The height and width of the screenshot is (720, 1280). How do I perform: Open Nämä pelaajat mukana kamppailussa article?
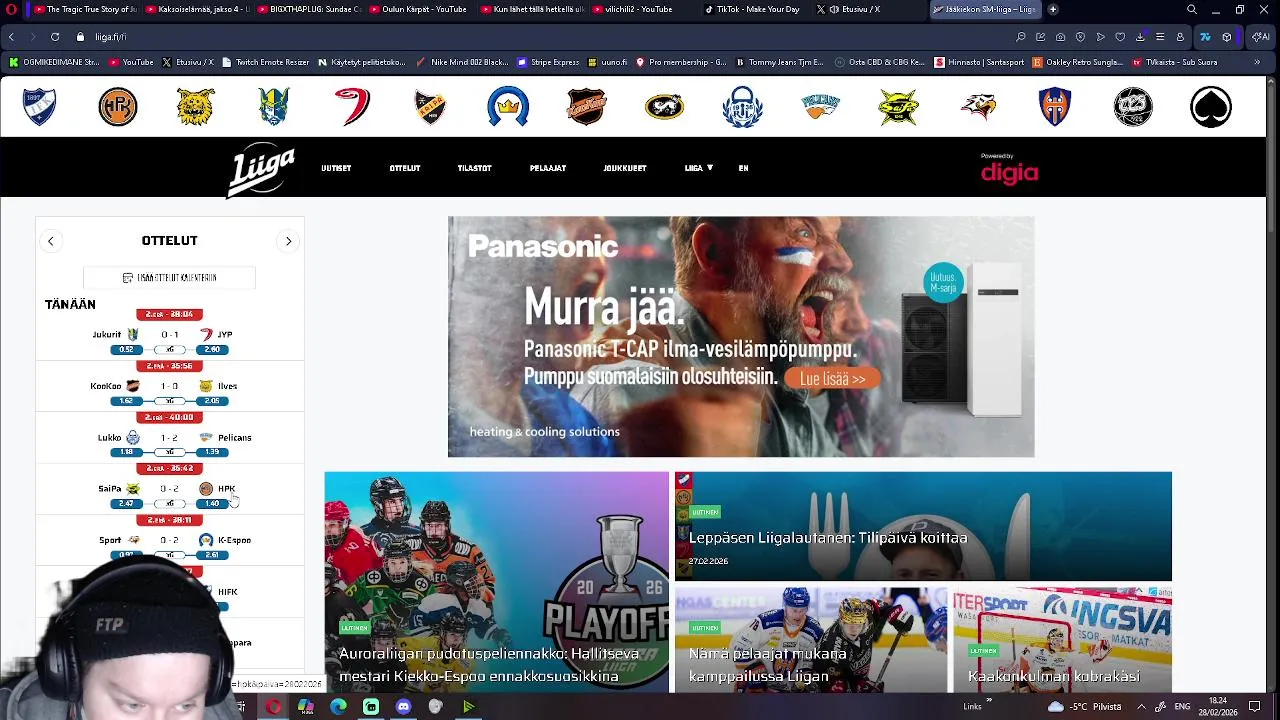click(811, 640)
